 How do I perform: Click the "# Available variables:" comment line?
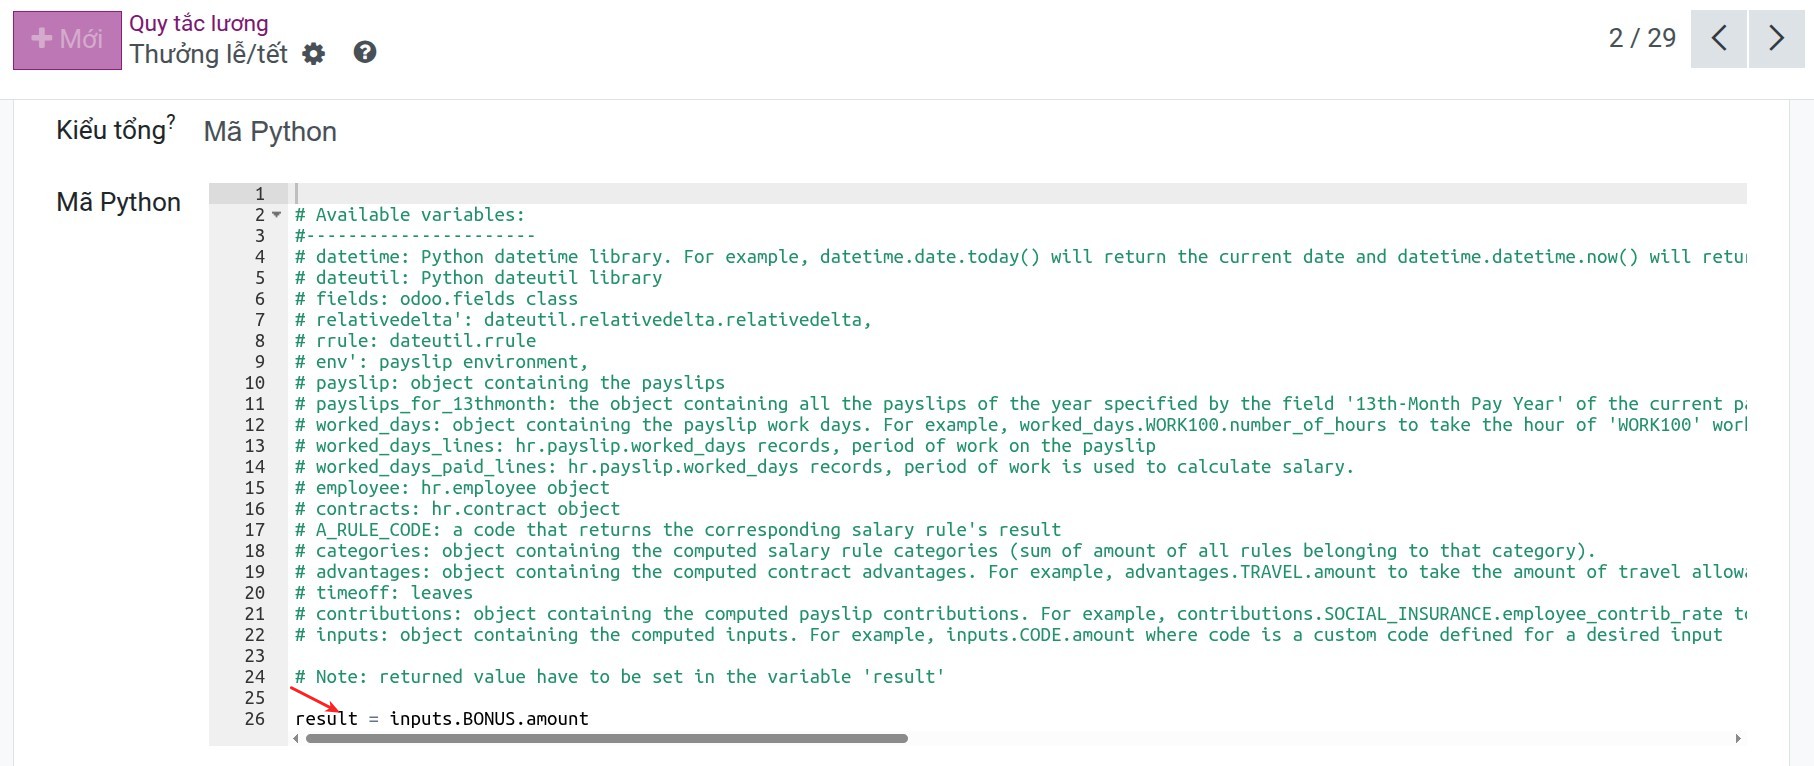(x=409, y=215)
